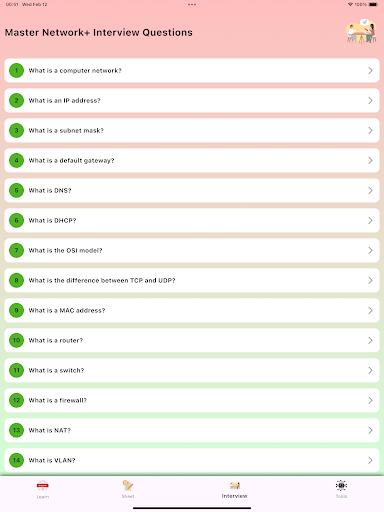Open 'What is the OSI model?' question
The width and height of the screenshot is (384, 512).
192,250
